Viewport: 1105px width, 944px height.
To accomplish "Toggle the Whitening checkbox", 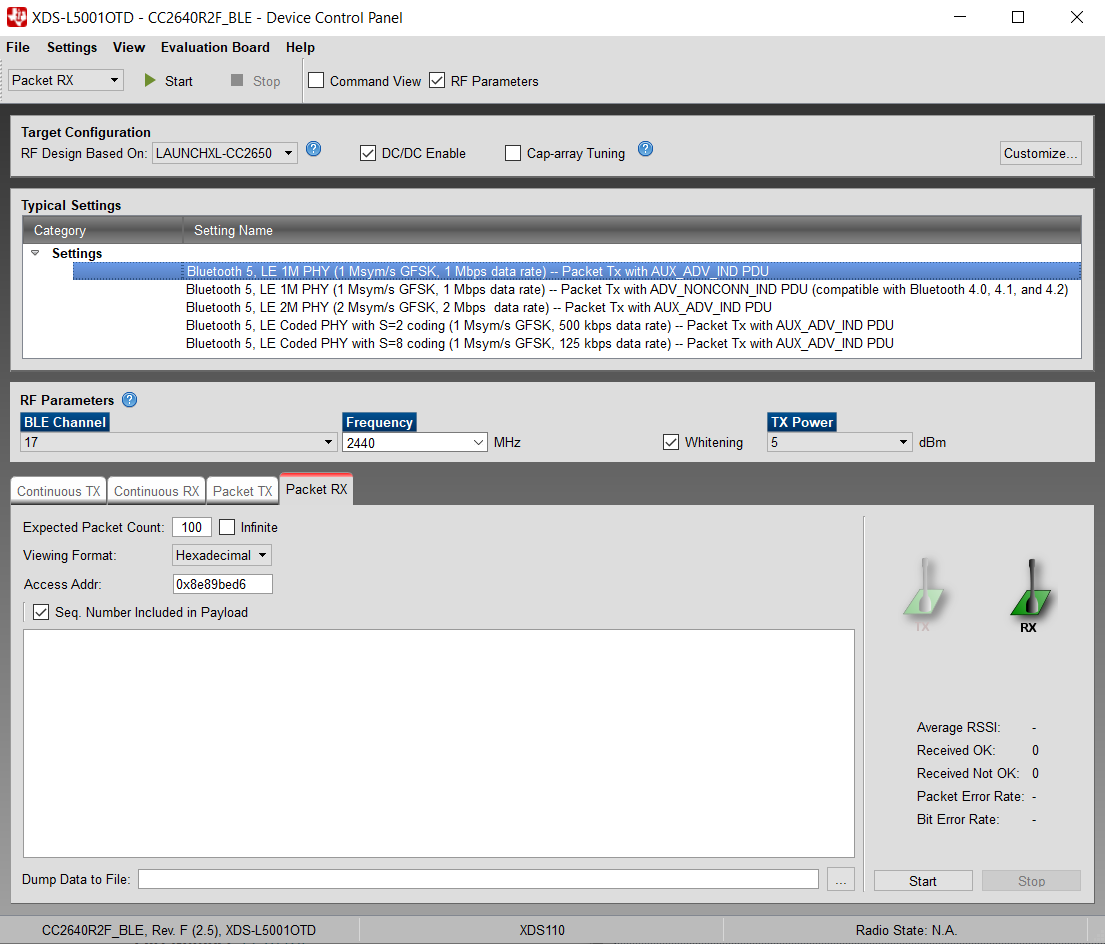I will coord(671,442).
